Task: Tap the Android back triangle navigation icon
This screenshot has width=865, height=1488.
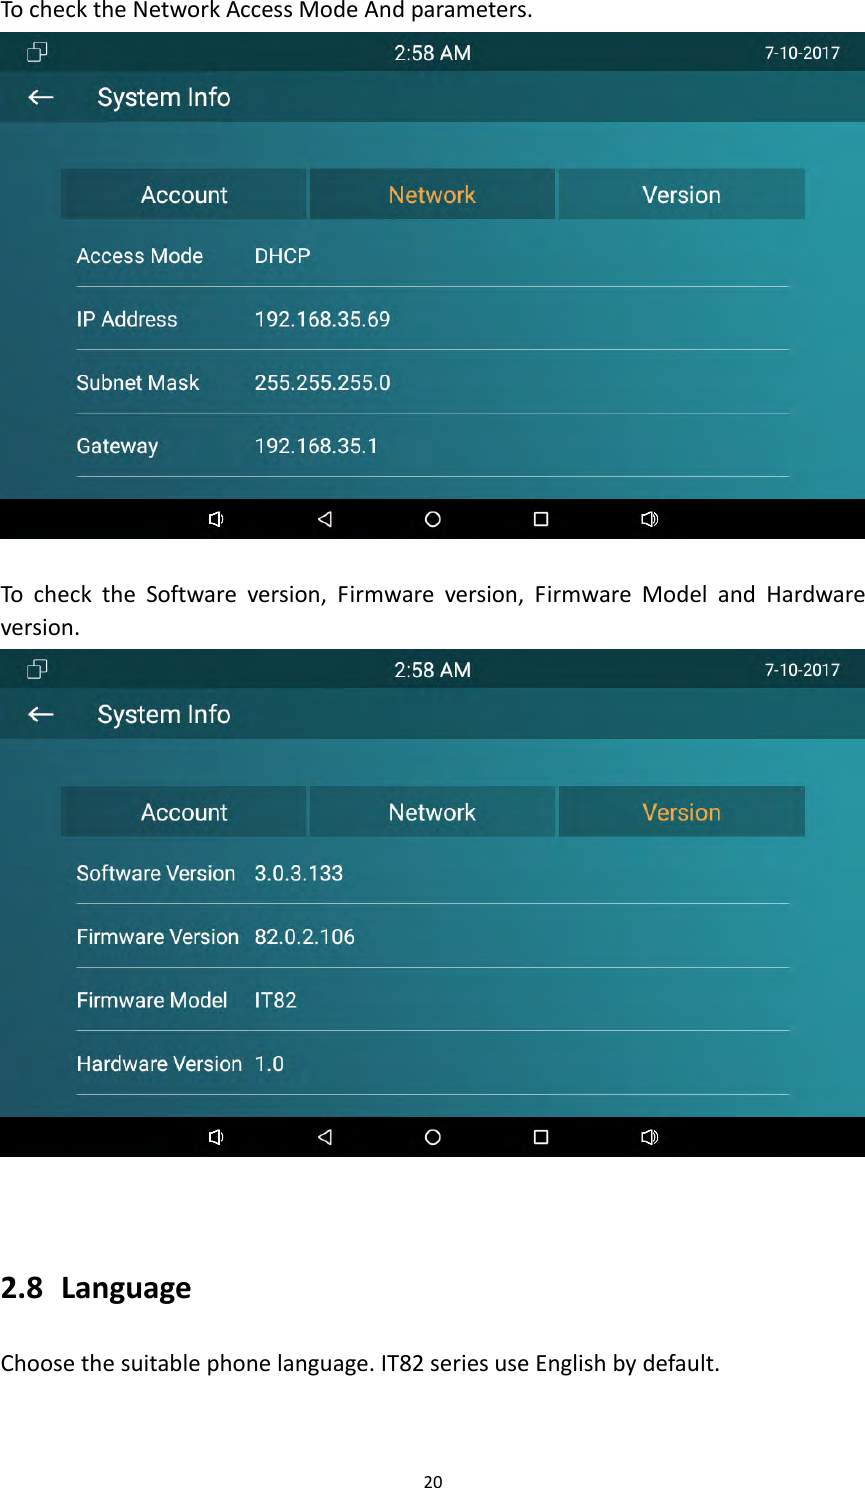Action: point(324,519)
